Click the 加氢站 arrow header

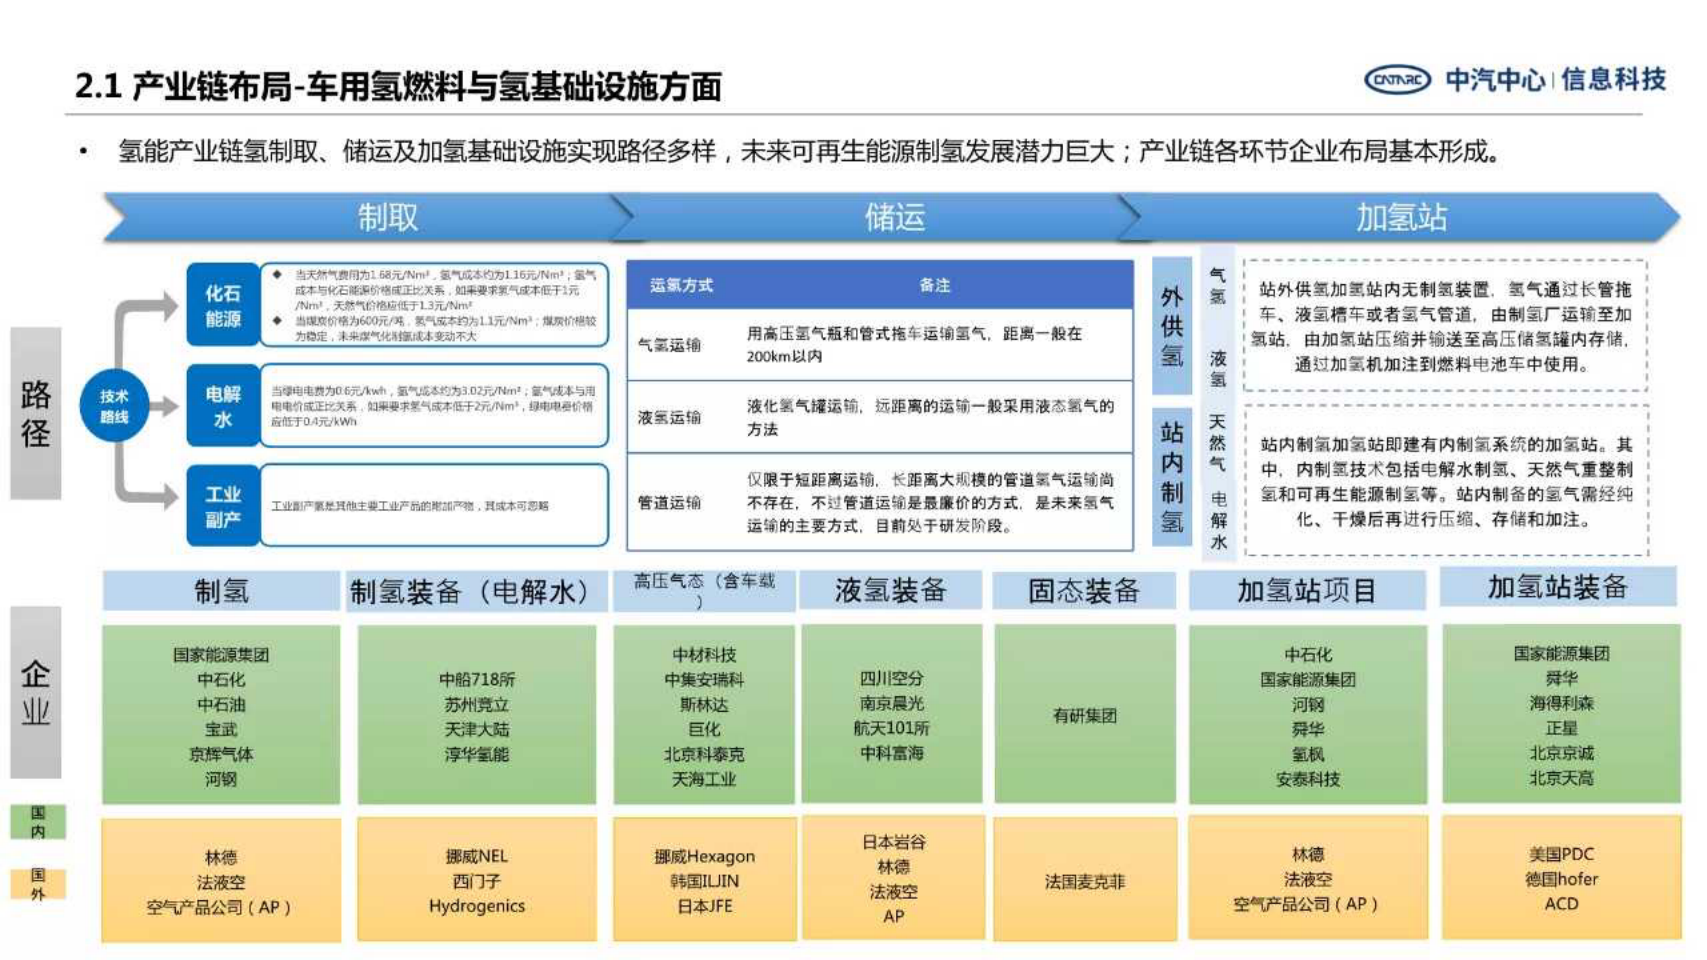coord(1400,217)
